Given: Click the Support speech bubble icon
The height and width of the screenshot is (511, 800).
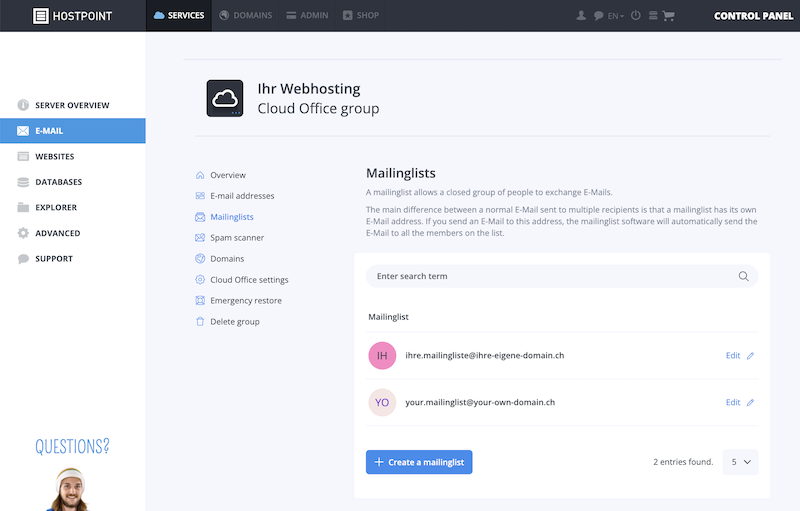Looking at the screenshot, I should 23,259.
